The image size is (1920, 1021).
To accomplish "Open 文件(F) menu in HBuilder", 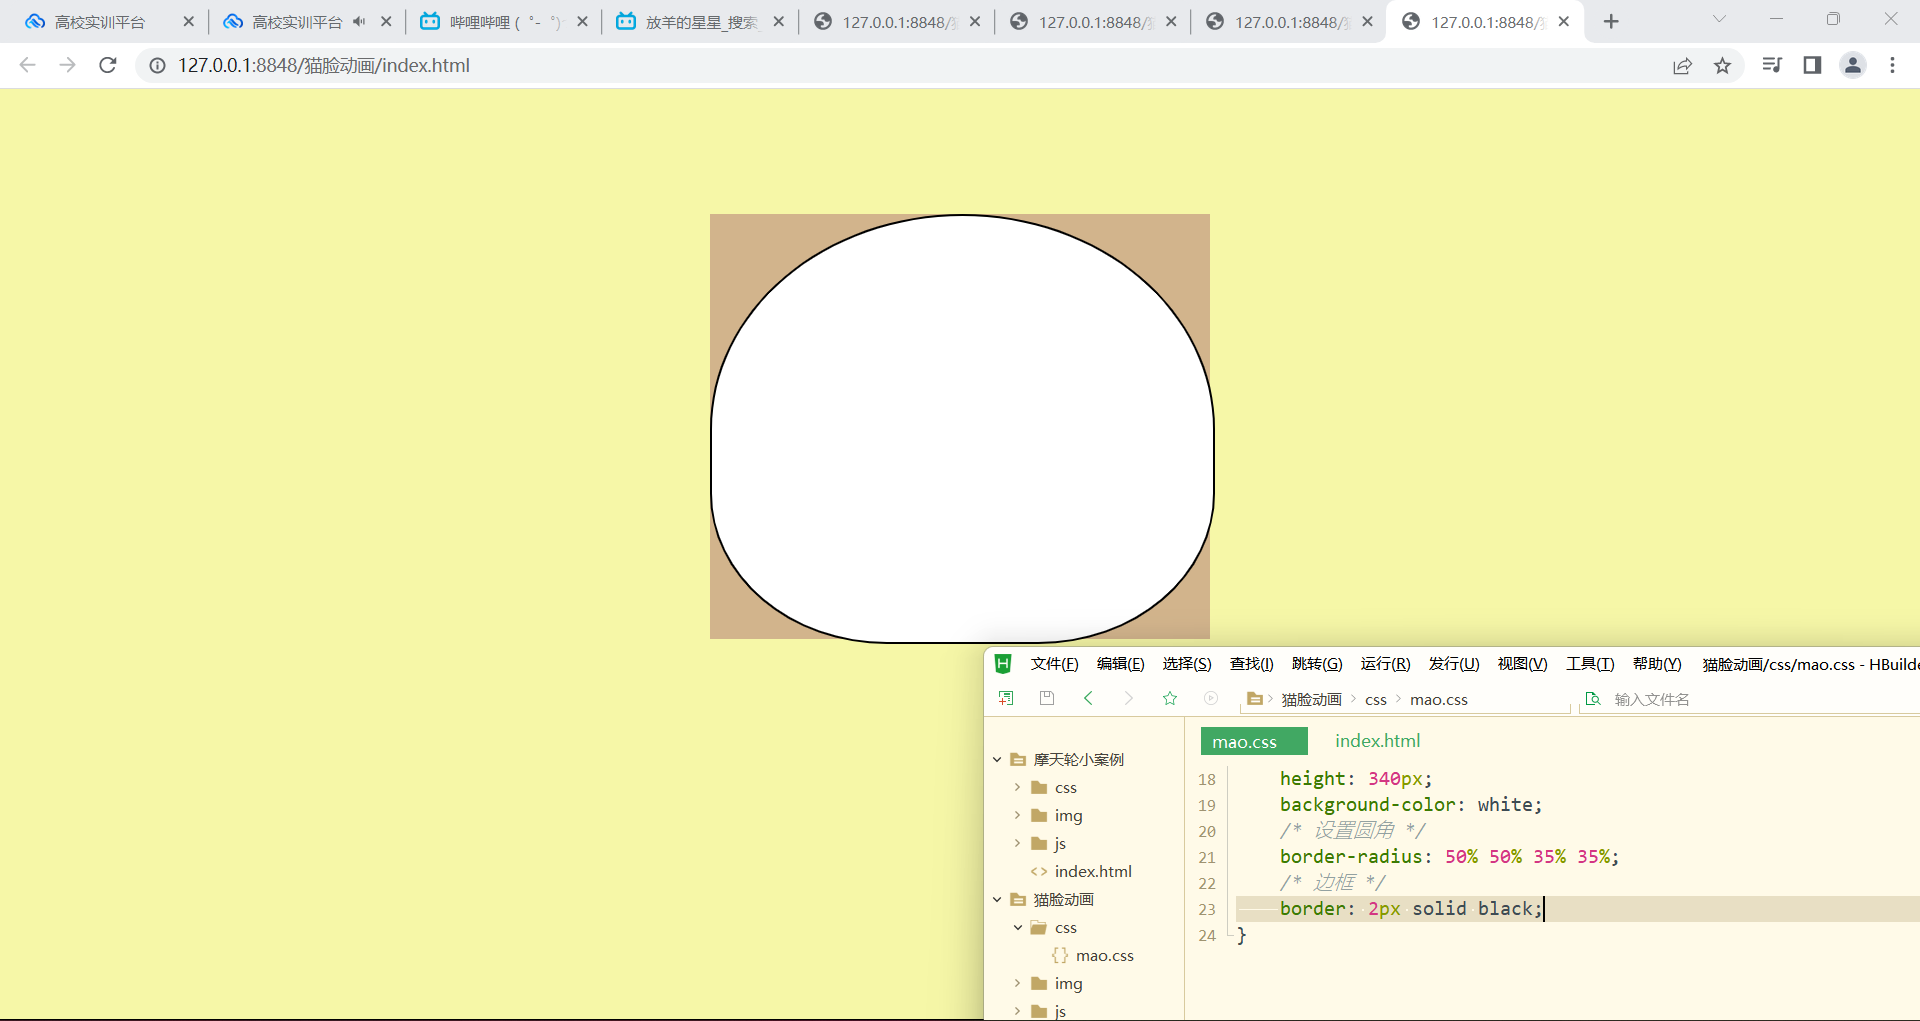I will pos(1054,664).
